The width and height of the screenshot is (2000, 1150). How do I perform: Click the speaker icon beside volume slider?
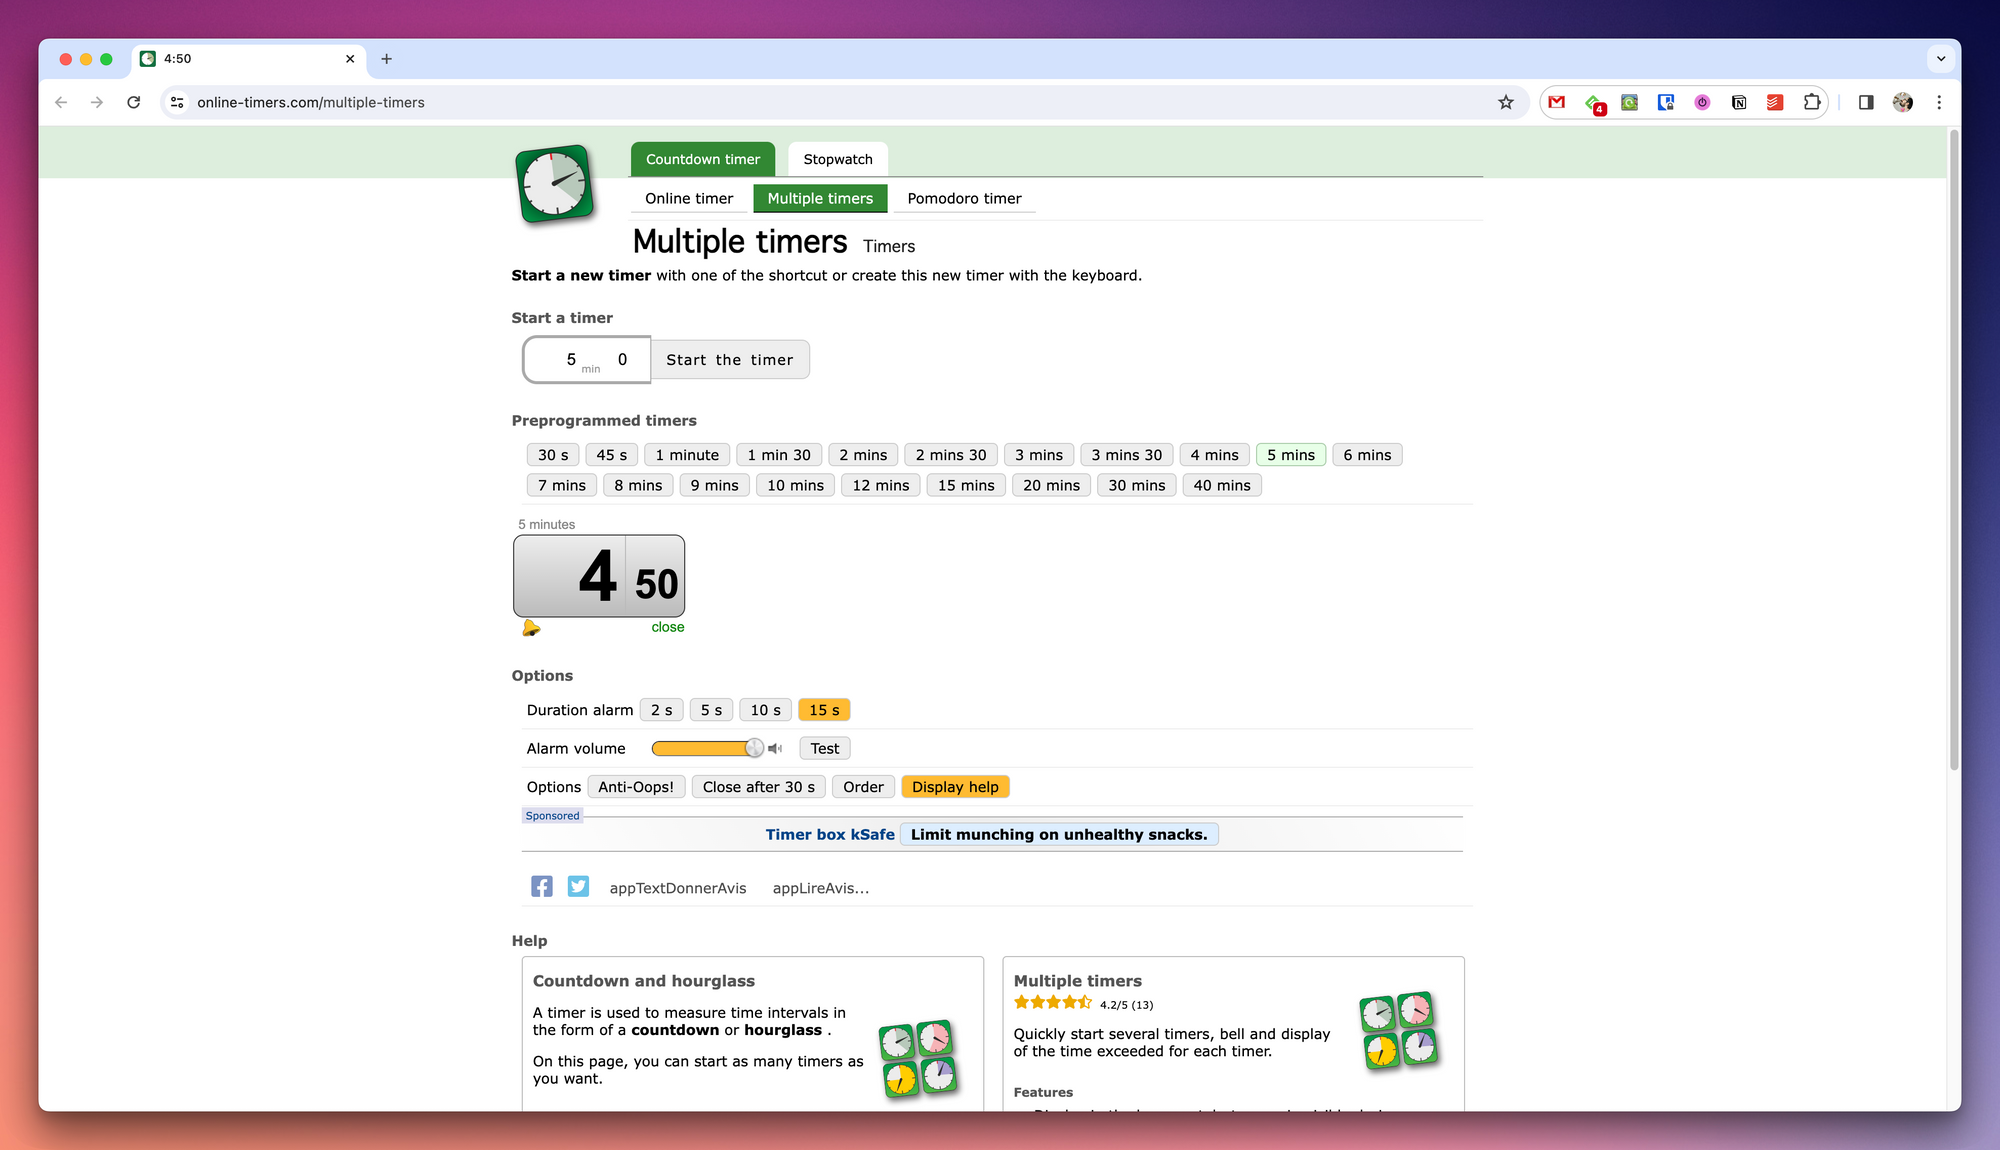click(x=775, y=748)
